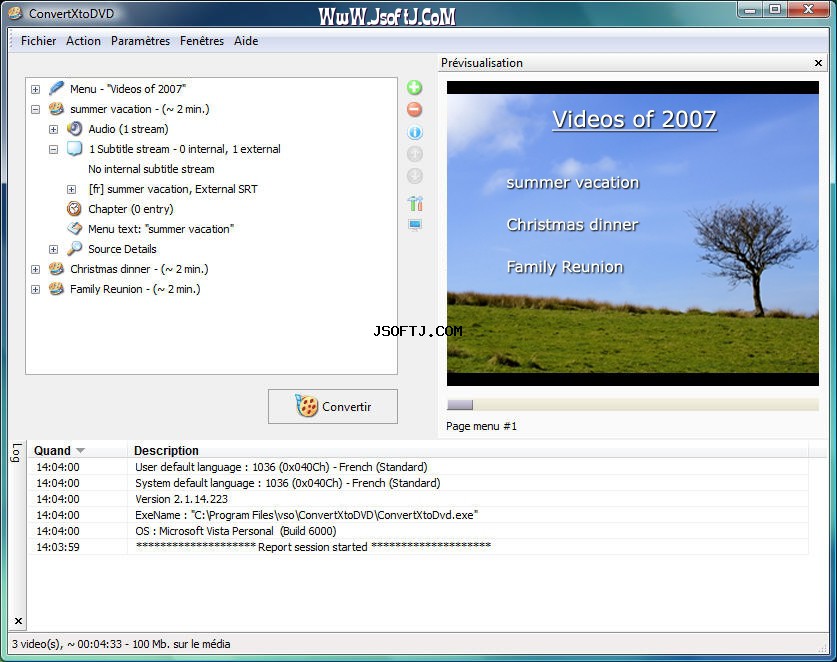Click the Menu text tag icon
837x662 pixels.
click(74, 228)
